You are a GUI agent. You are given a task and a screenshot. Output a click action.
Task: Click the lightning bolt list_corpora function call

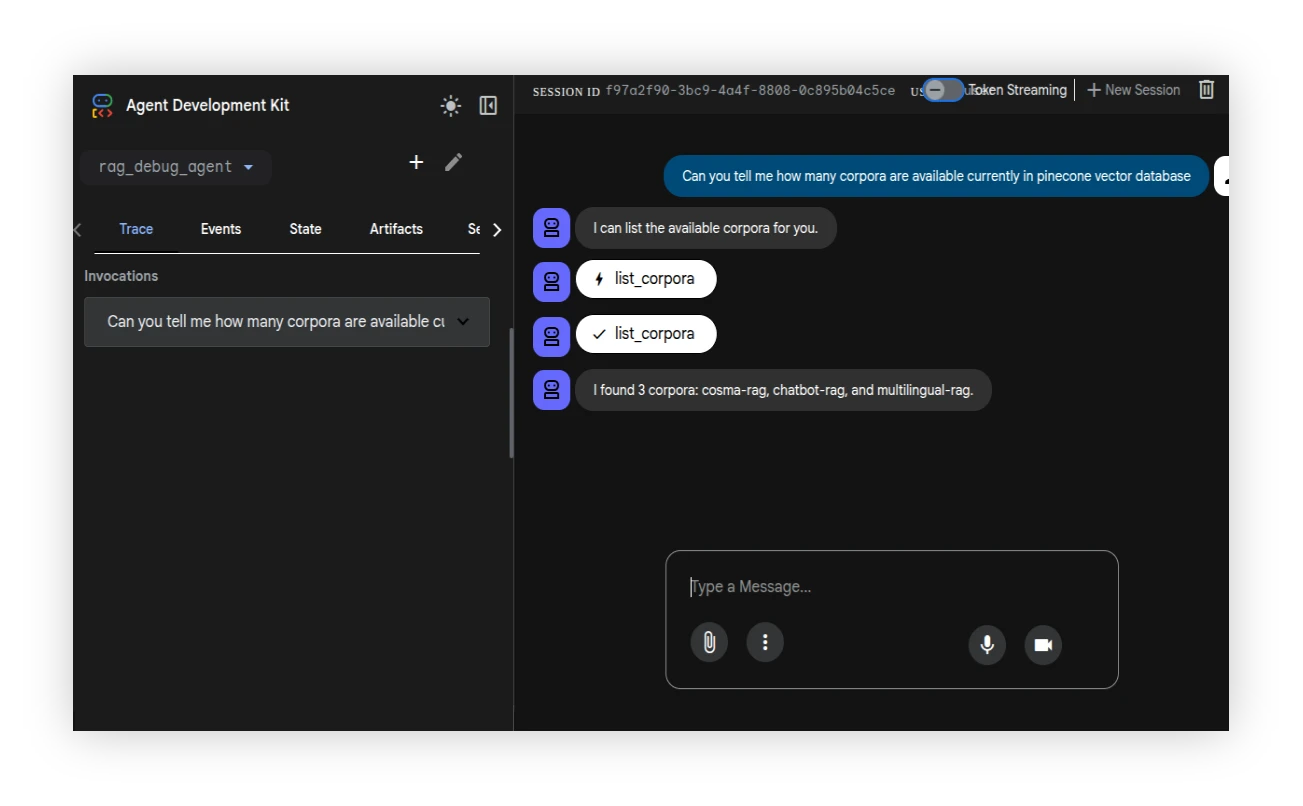[x=646, y=279]
